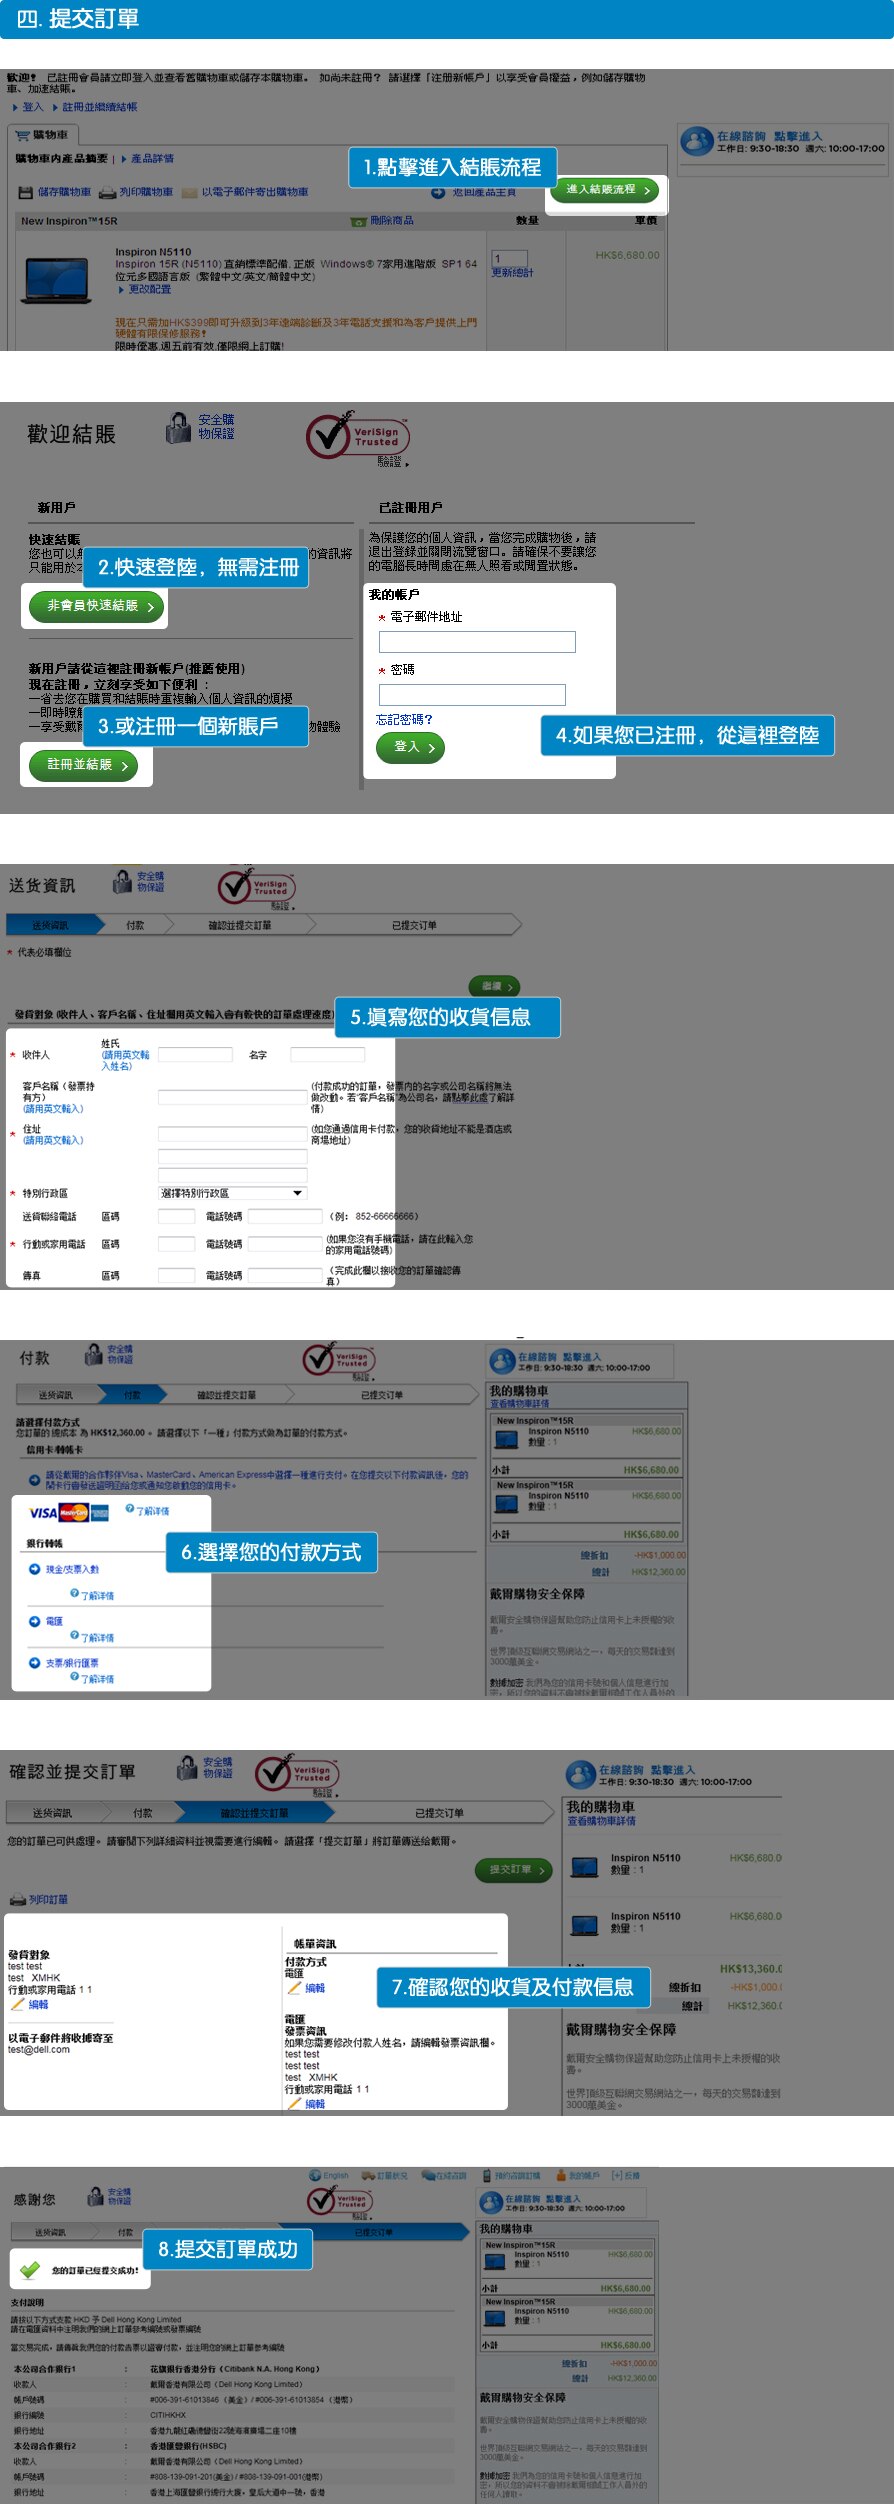This screenshot has width=894, height=2510.
Task: Click green 登入 button under 我的帳戶
Action: (x=410, y=747)
